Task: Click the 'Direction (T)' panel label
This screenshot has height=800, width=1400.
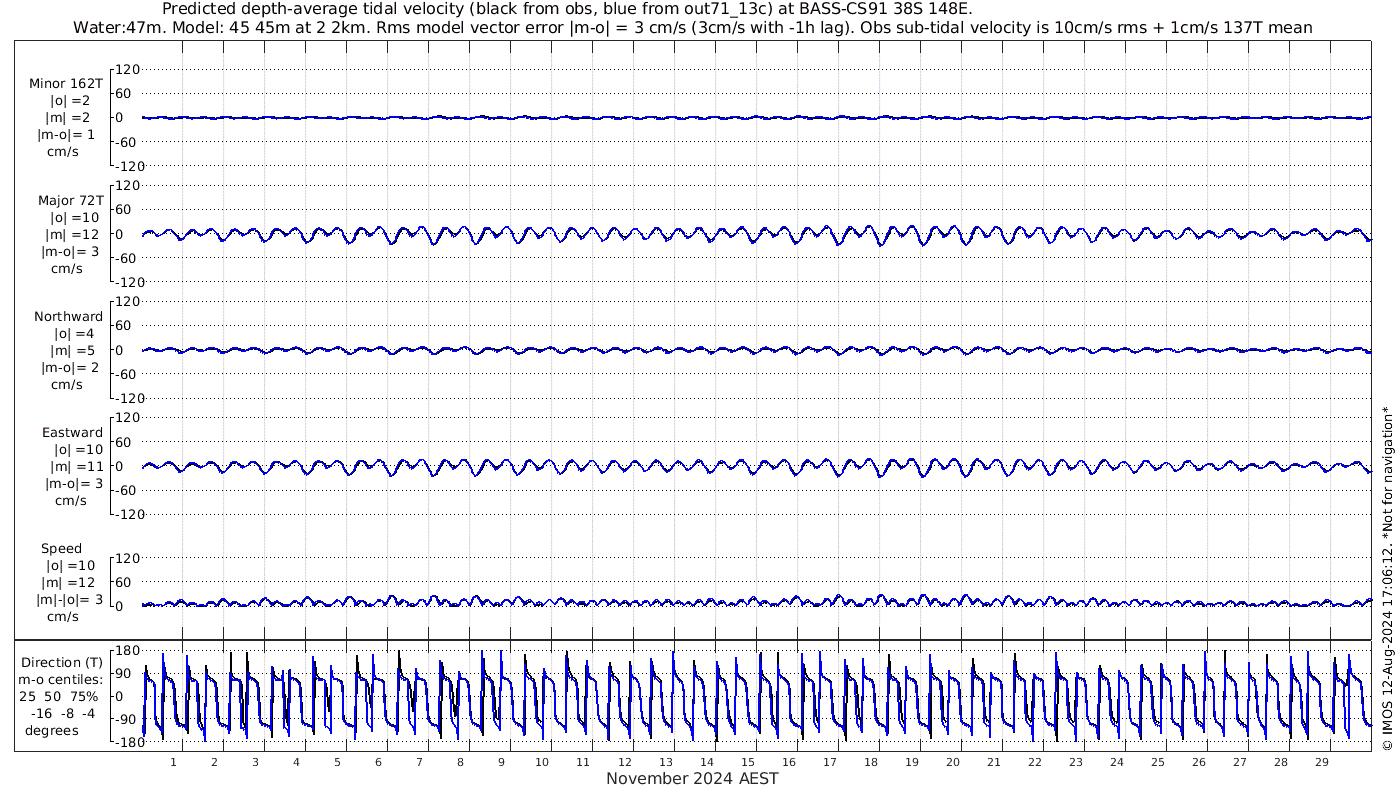Action: pos(62,662)
